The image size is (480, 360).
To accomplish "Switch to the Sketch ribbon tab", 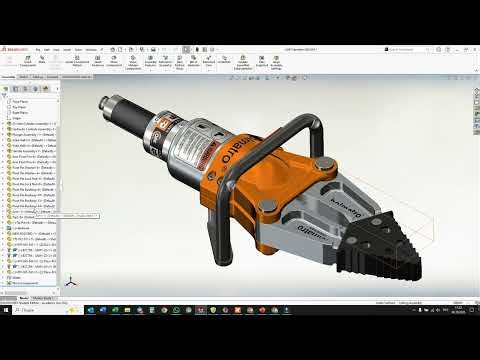I will (24, 77).
